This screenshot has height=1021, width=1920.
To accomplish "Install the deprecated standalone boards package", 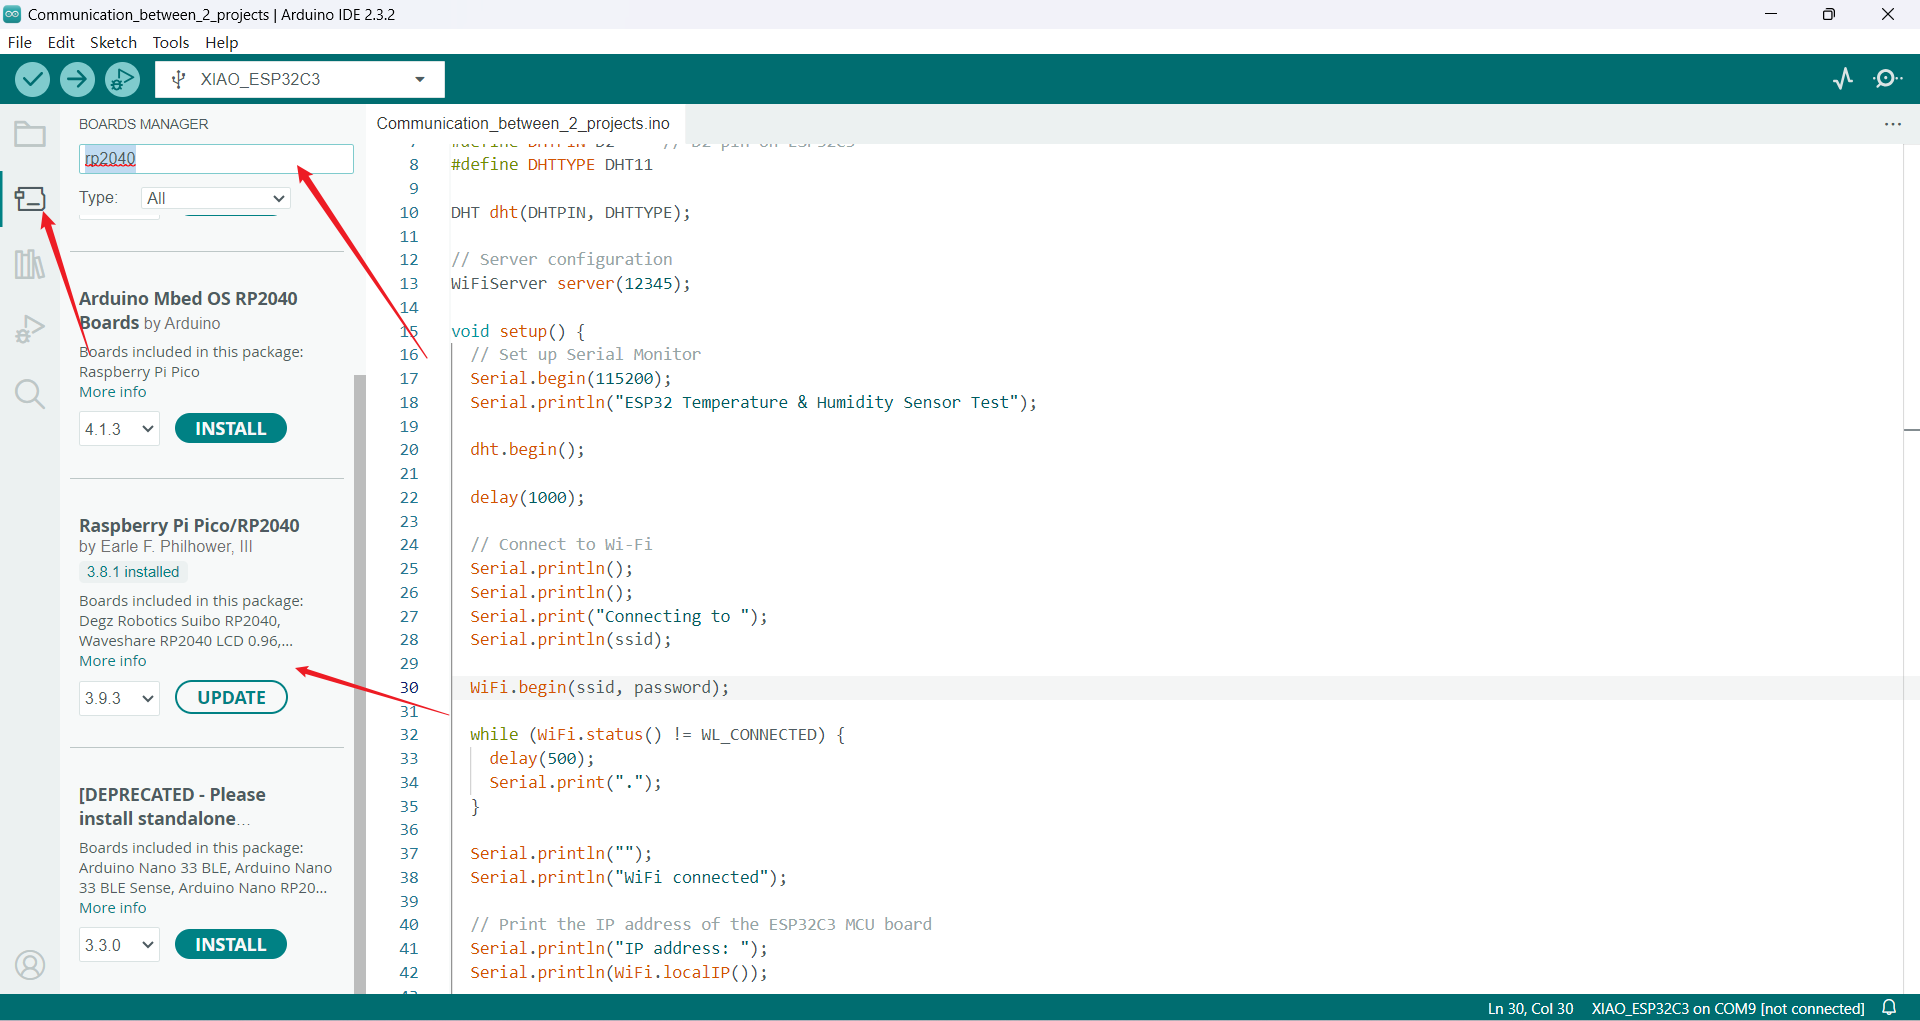I will tap(231, 944).
